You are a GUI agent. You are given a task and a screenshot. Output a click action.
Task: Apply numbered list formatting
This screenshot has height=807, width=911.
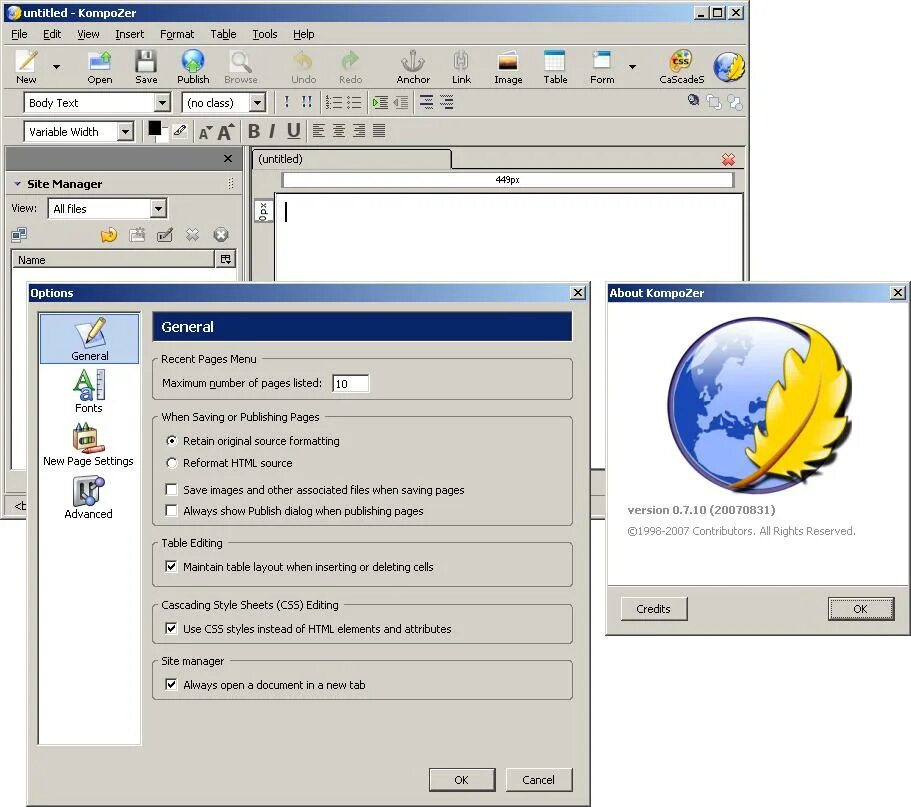pyautogui.click(x=333, y=103)
